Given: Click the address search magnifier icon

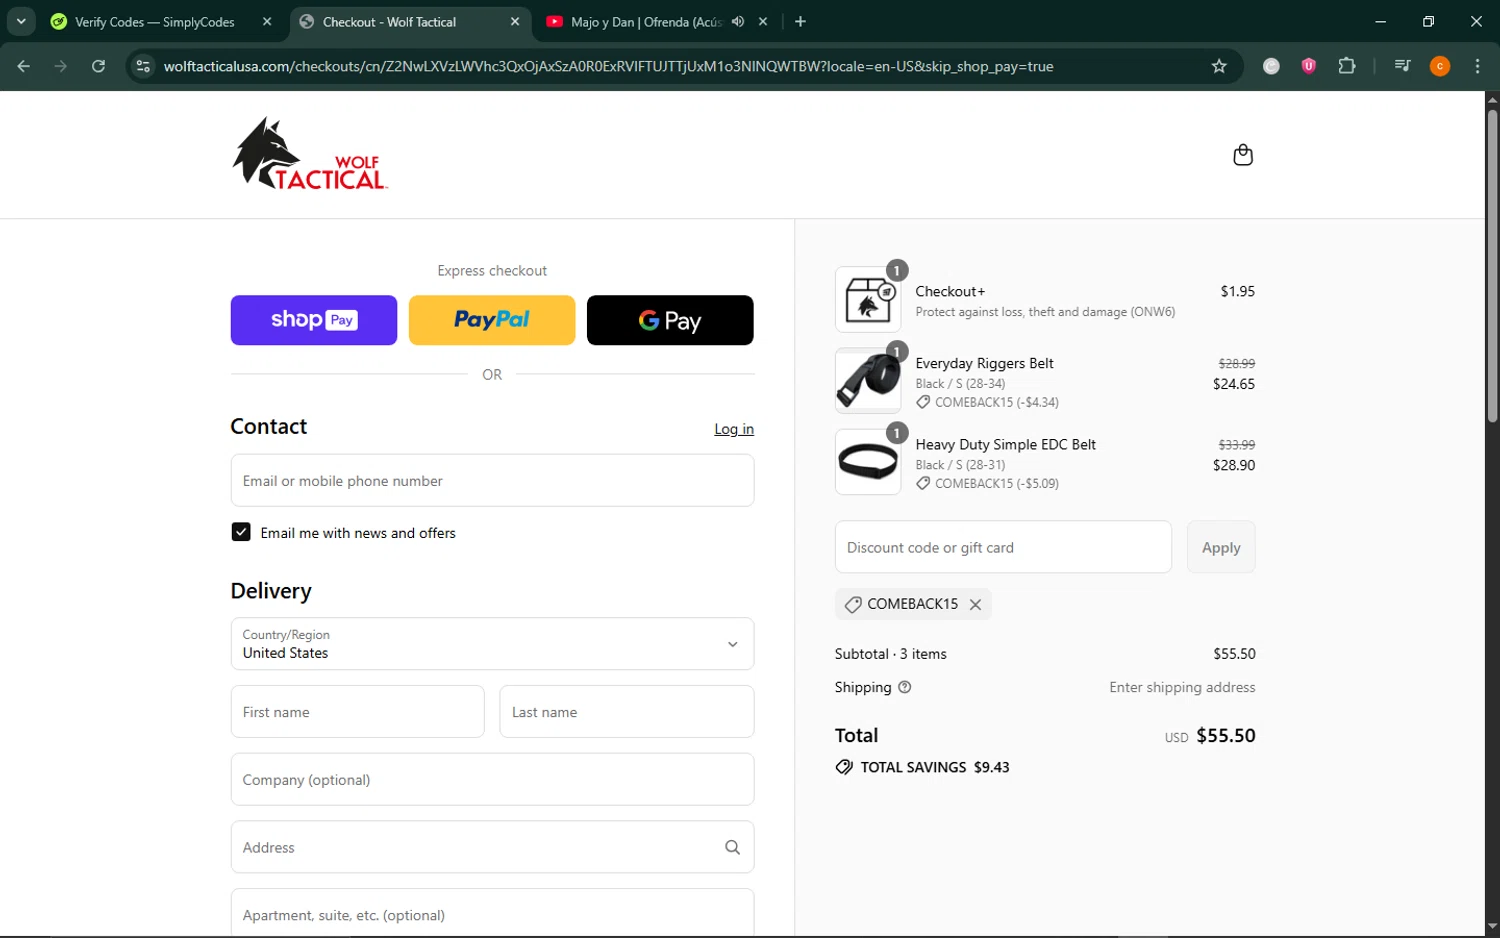Looking at the screenshot, I should click(x=732, y=847).
